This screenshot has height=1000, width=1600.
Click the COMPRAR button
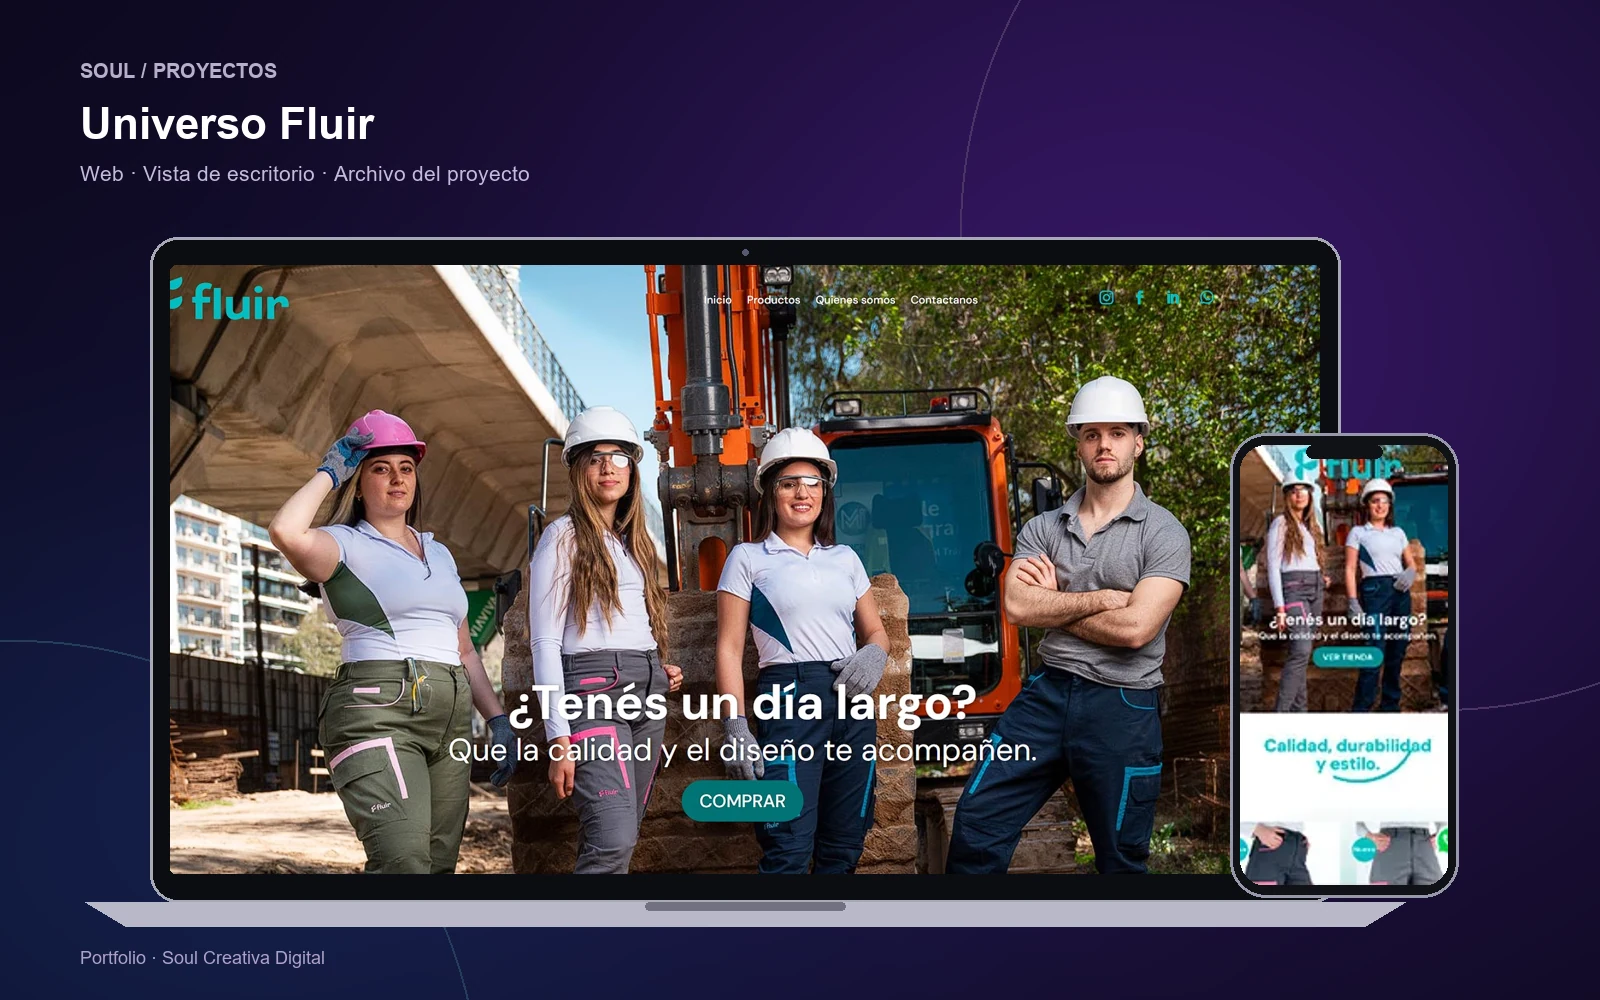pos(742,801)
